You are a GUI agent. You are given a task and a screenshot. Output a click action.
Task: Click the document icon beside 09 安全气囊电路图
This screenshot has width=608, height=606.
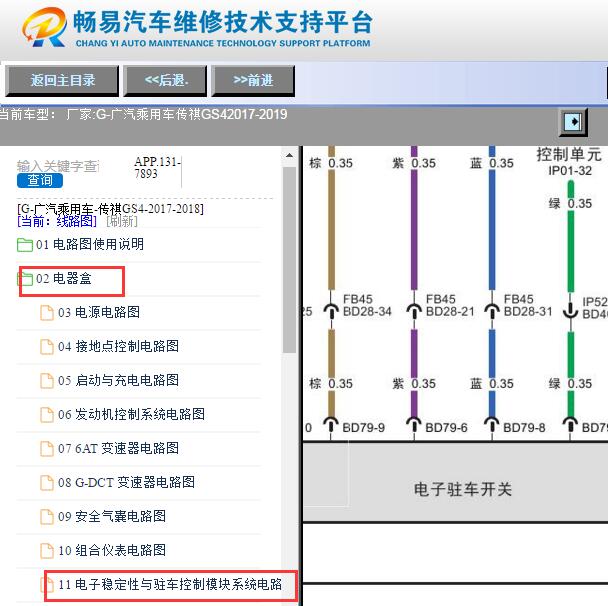tap(47, 517)
